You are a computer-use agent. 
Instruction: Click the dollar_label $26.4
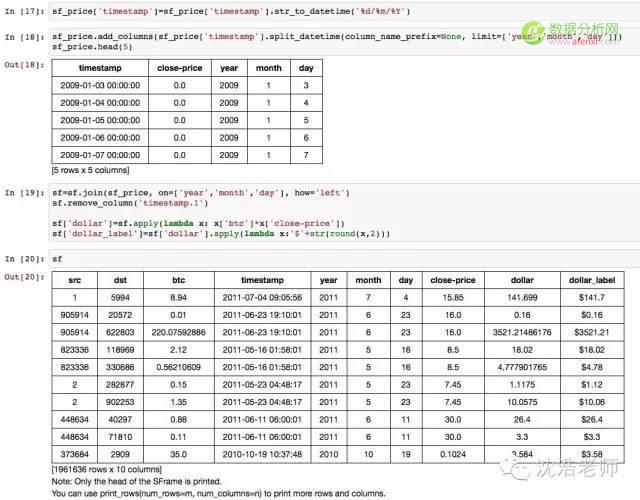point(592,420)
